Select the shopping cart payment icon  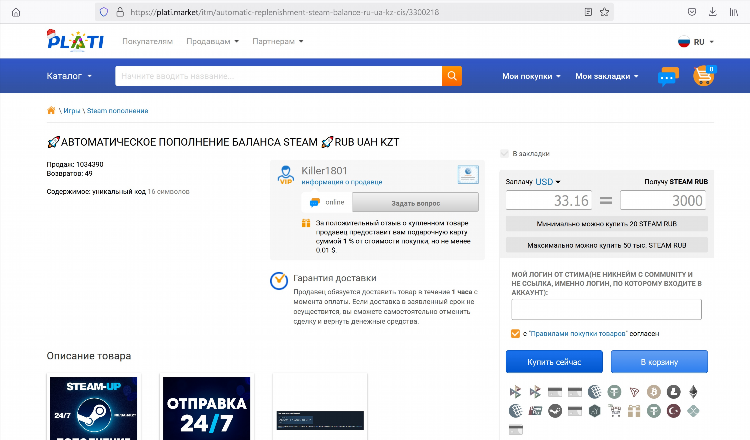pyautogui.click(x=614, y=410)
